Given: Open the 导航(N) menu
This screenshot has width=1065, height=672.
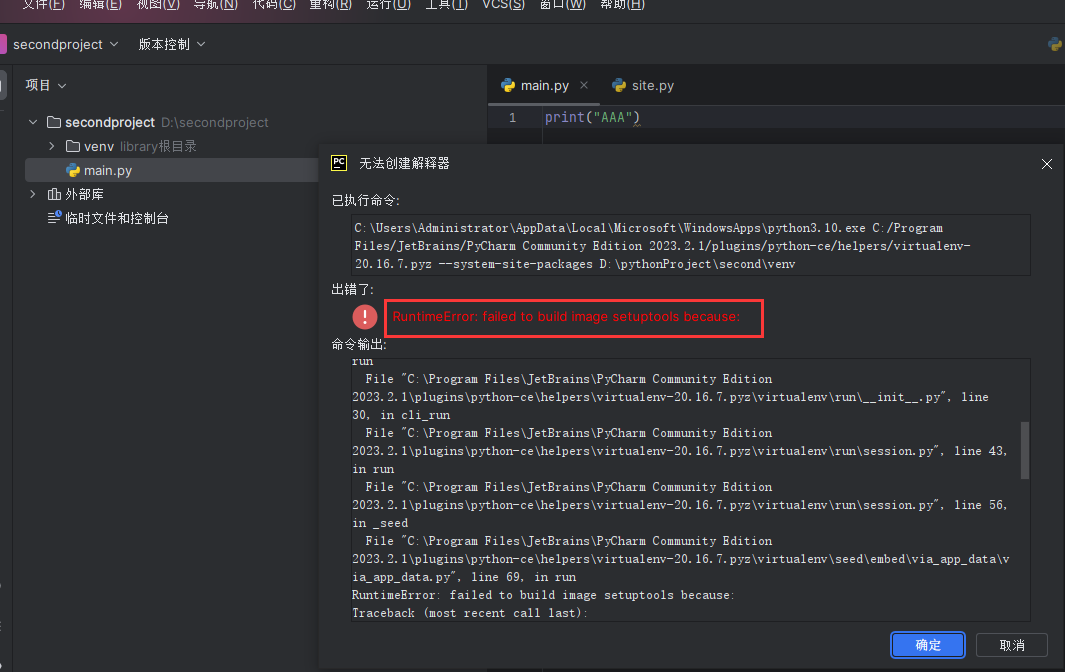Looking at the screenshot, I should click(215, 5).
